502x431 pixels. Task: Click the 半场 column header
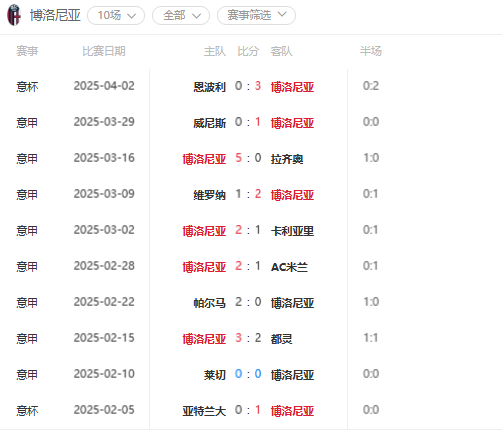371,51
